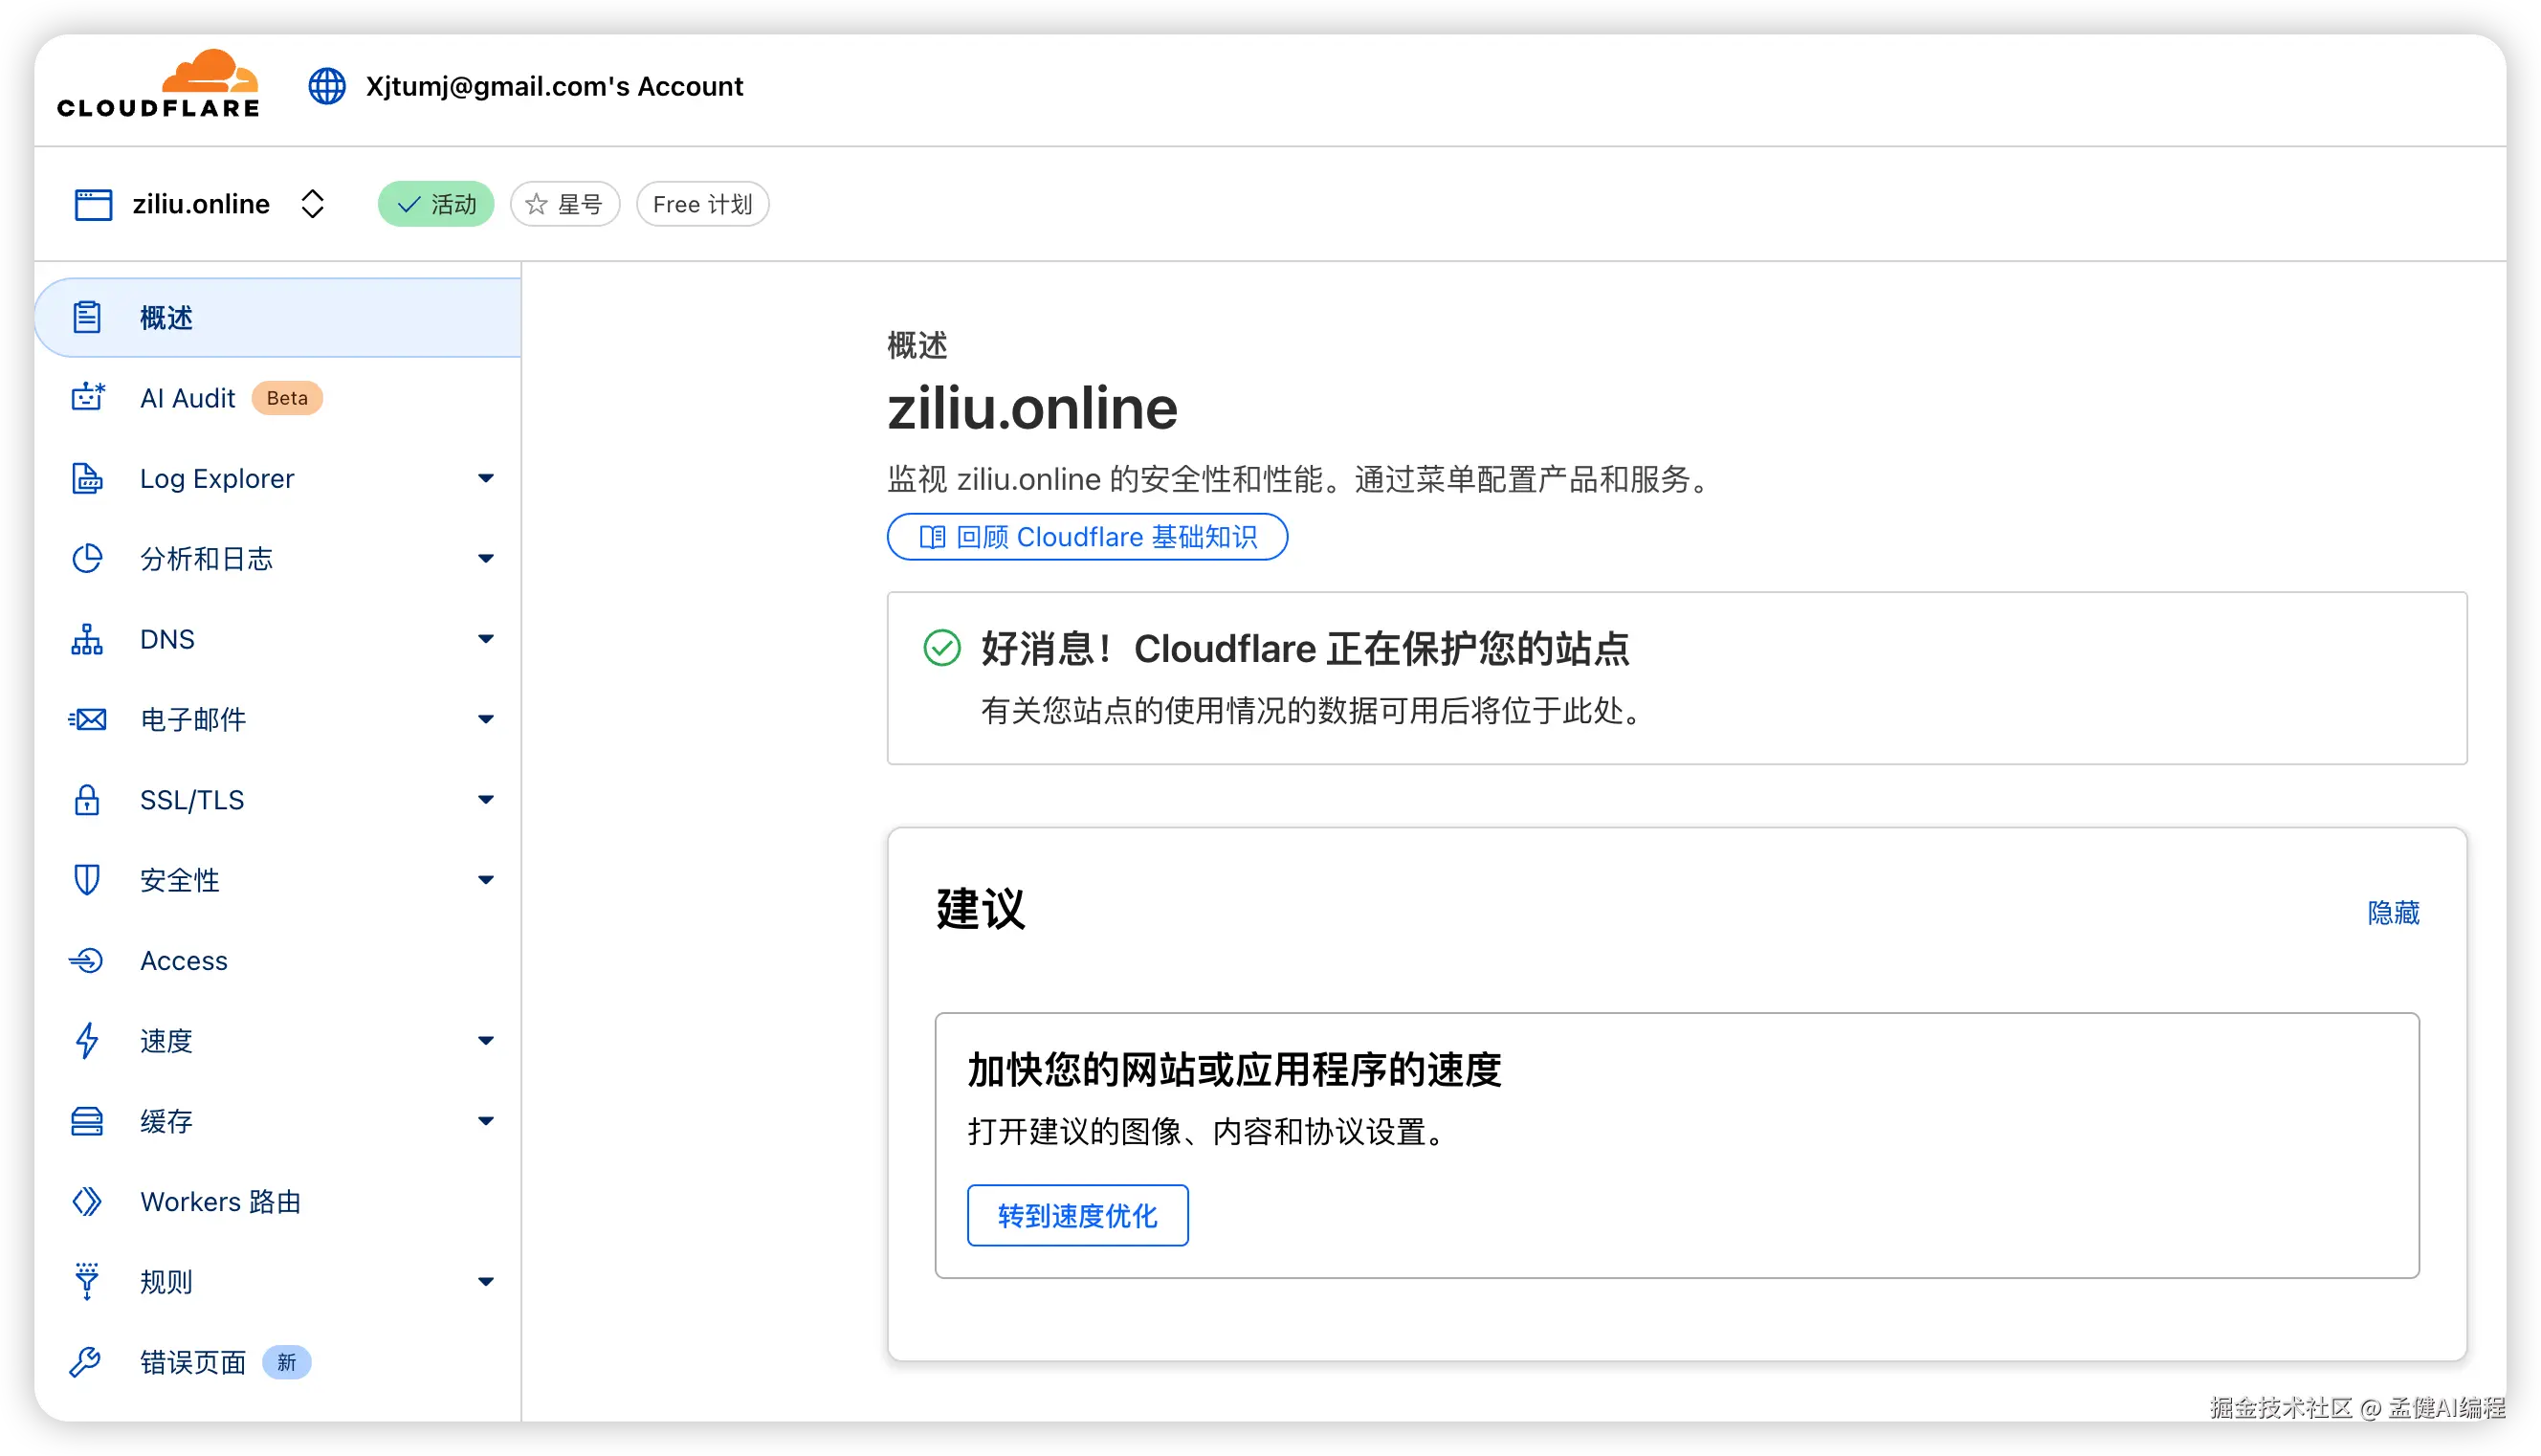Open 分析和日志 menu item
2541x1456 pixels.
[x=207, y=559]
